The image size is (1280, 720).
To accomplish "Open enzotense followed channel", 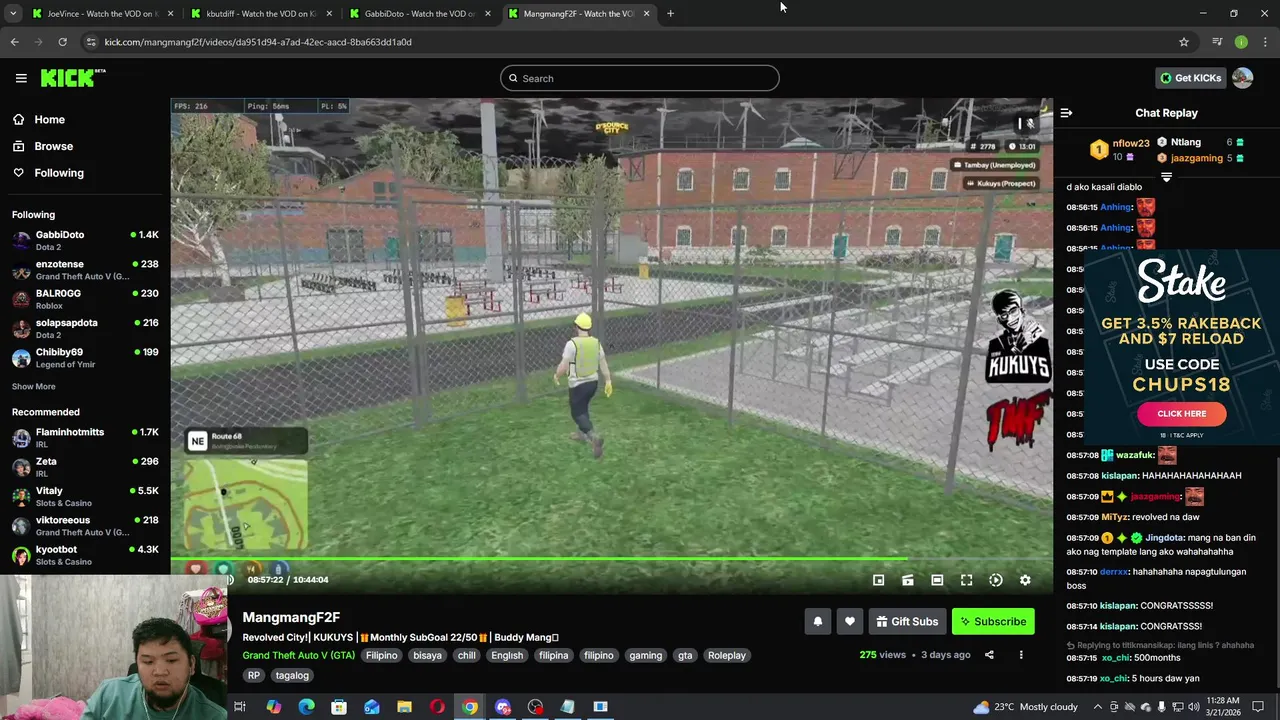I will pos(85,270).
